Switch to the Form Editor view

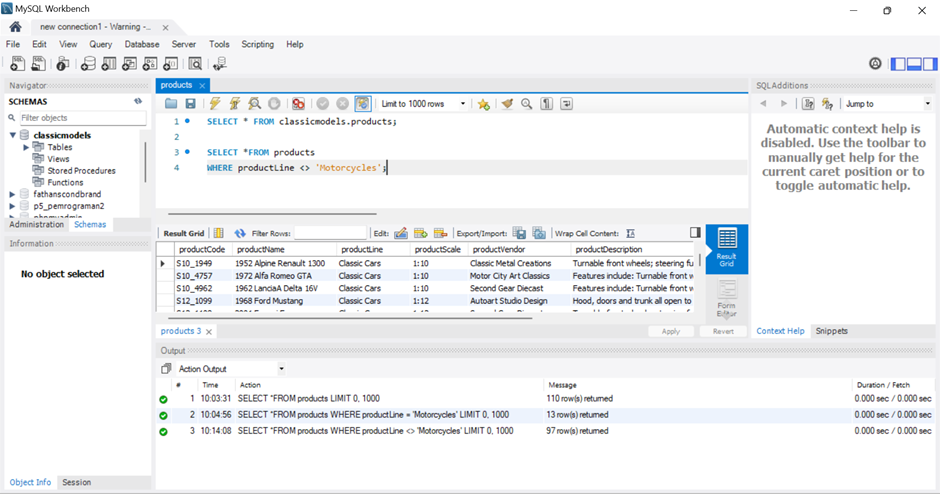pos(727,298)
